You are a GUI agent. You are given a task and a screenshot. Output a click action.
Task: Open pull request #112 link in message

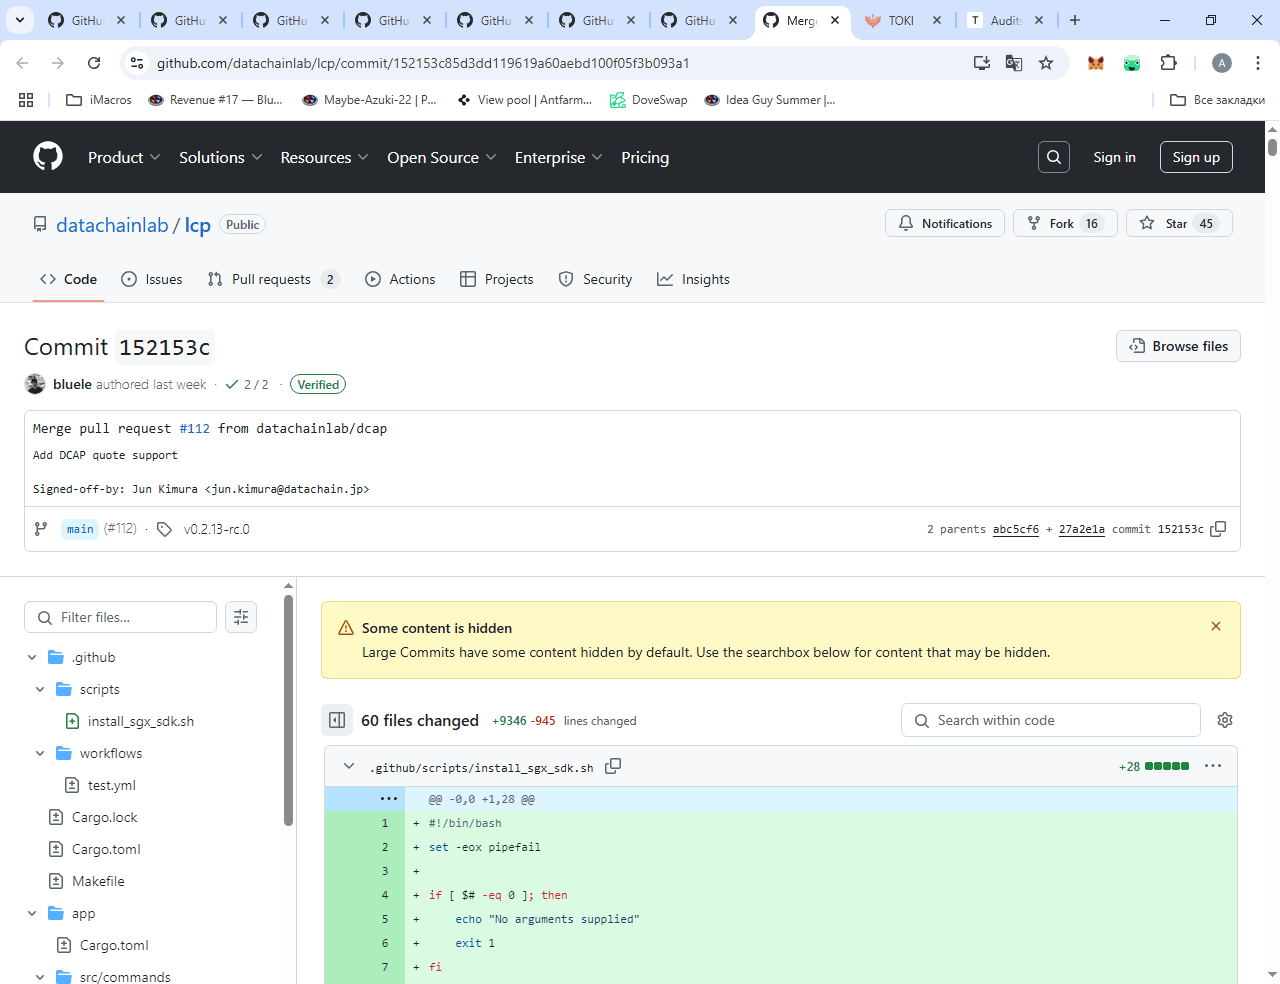coord(194,428)
